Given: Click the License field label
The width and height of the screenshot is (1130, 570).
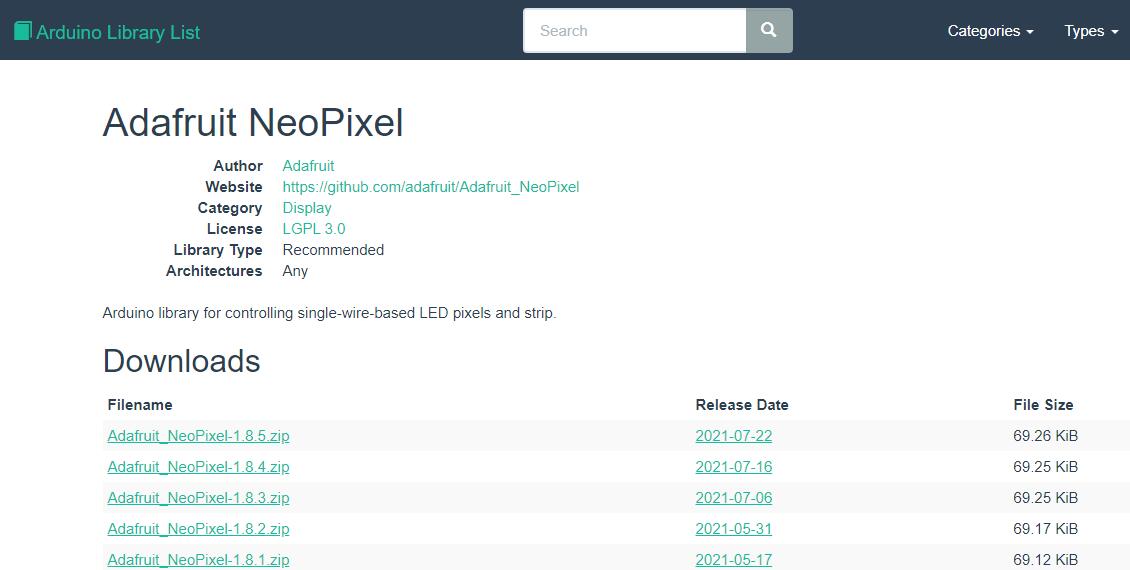Looking at the screenshot, I should pyautogui.click(x=234, y=228).
